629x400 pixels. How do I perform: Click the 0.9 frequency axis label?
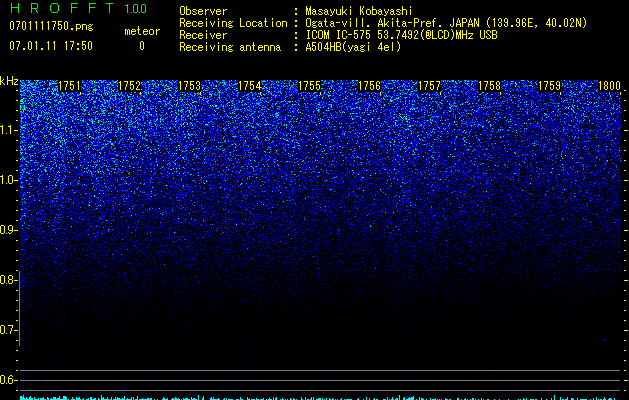click(x=8, y=229)
